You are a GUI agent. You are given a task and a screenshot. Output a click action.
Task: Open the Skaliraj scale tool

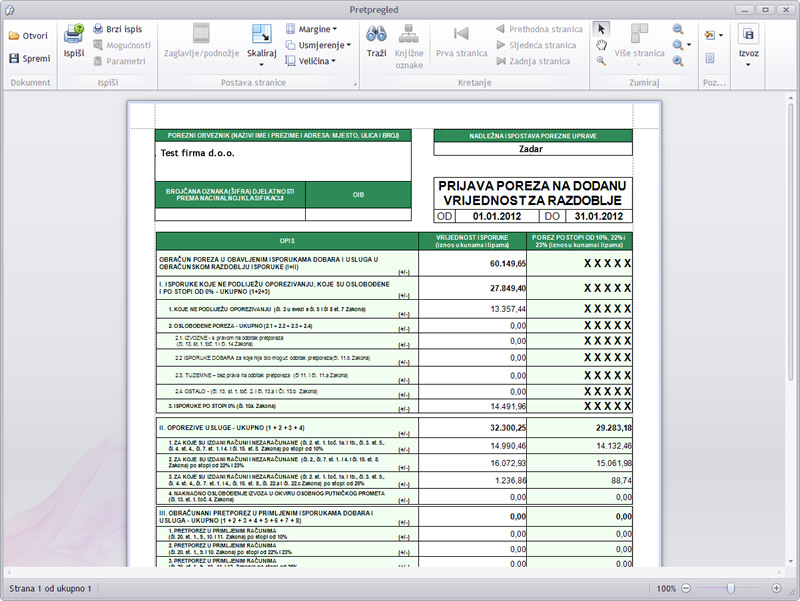262,35
